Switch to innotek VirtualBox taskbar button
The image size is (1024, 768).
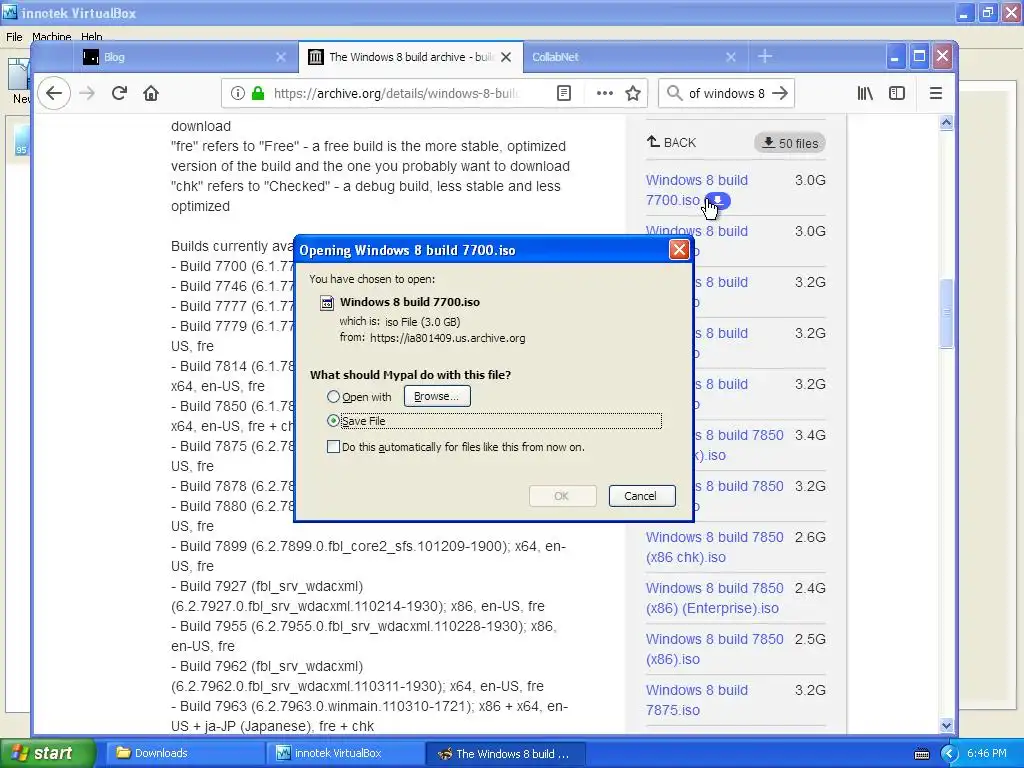click(x=345, y=753)
